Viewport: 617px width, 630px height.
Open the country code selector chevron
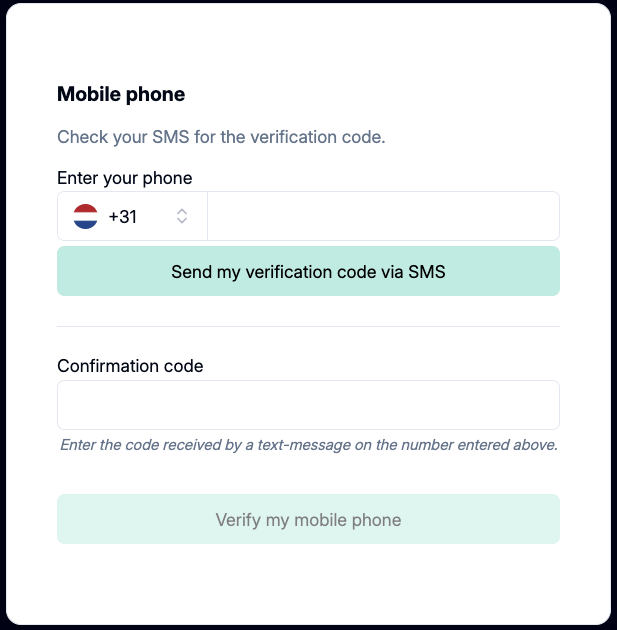pos(182,216)
